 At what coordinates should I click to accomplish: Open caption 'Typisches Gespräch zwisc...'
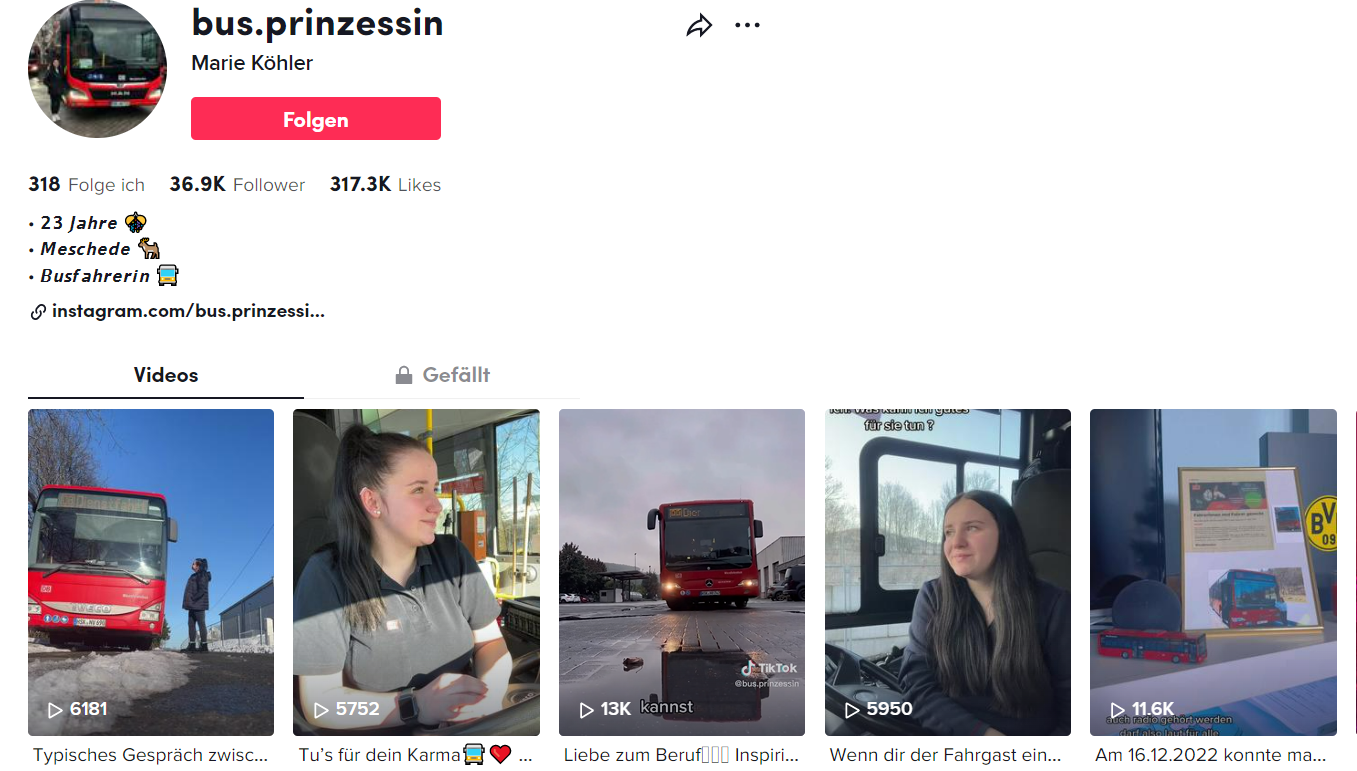(151, 755)
